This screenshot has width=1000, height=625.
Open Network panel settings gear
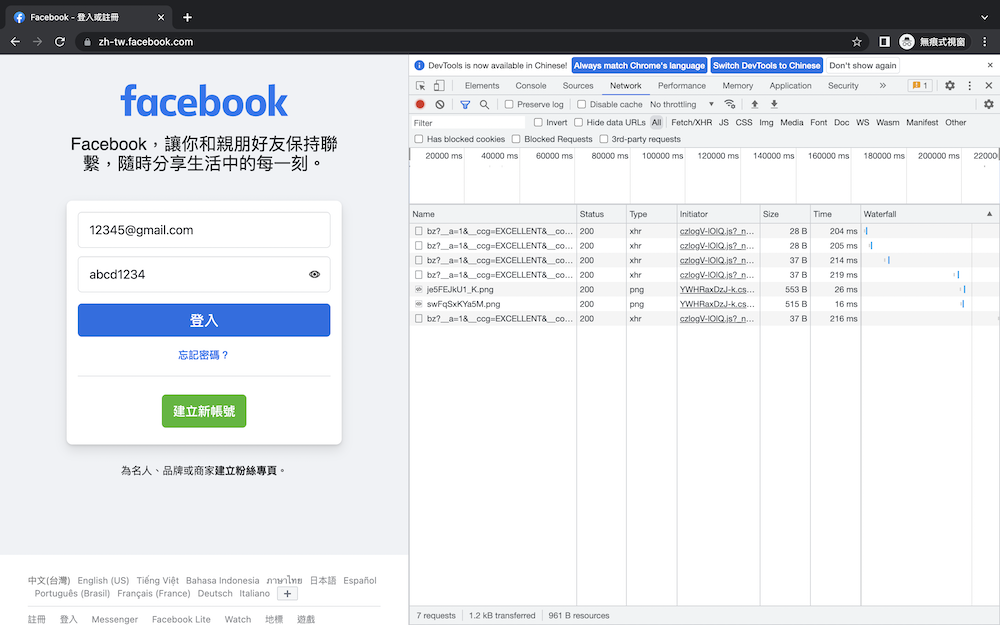pos(989,104)
